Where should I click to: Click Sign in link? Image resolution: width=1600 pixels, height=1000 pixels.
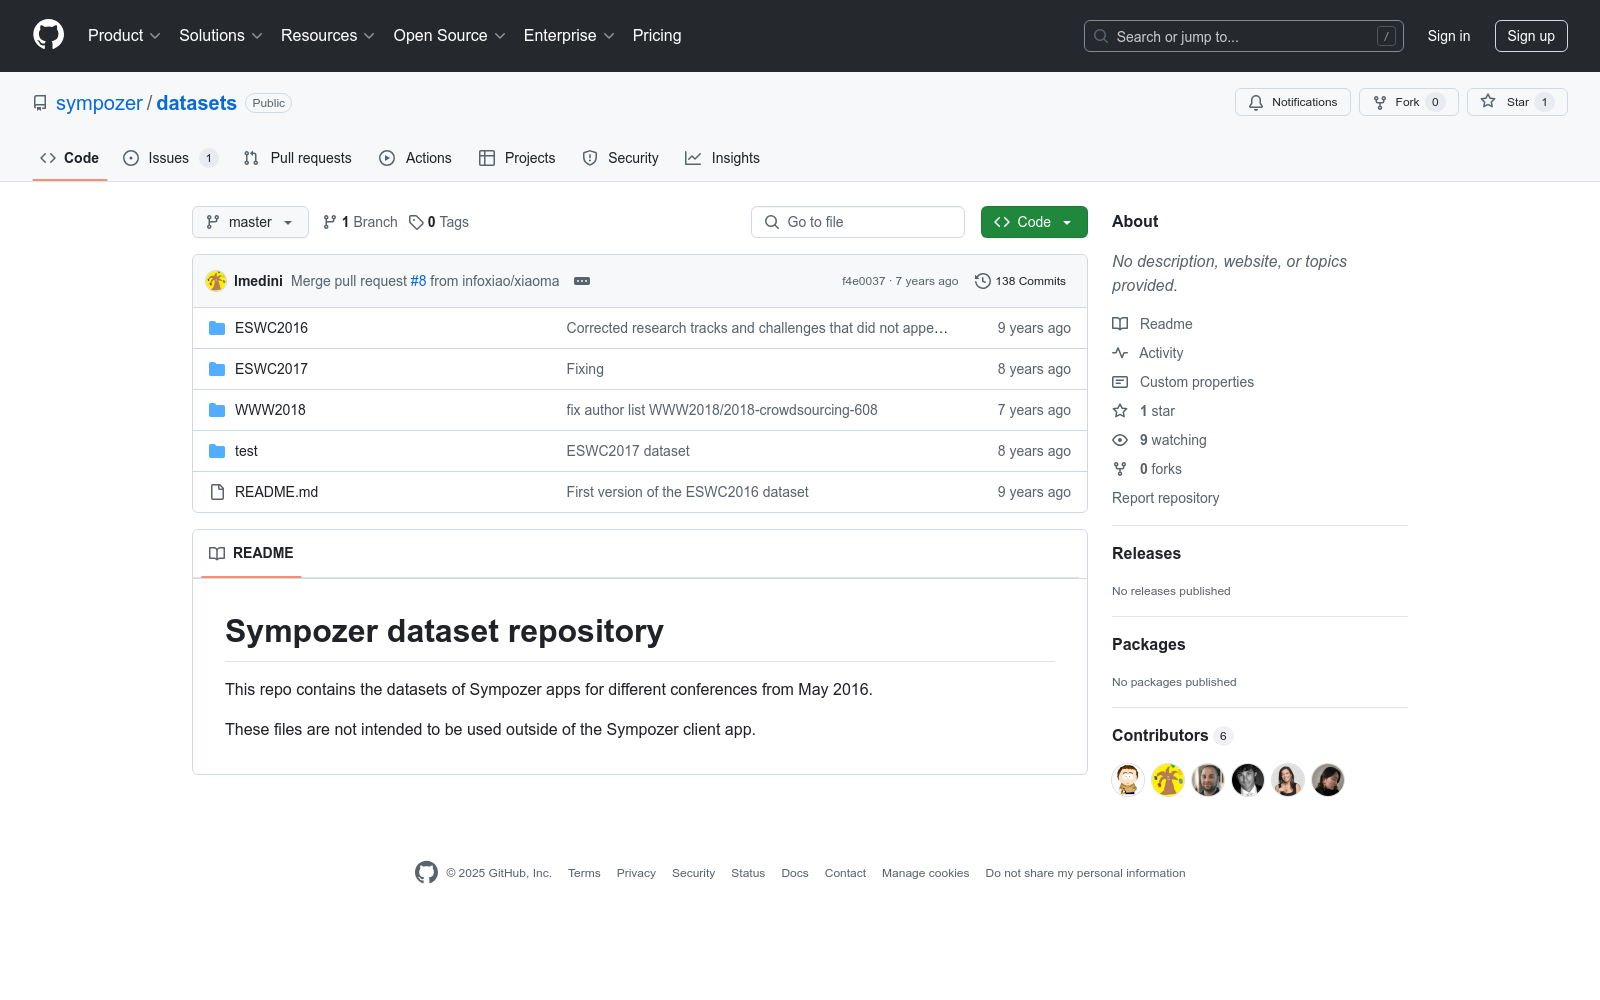coord(1449,36)
